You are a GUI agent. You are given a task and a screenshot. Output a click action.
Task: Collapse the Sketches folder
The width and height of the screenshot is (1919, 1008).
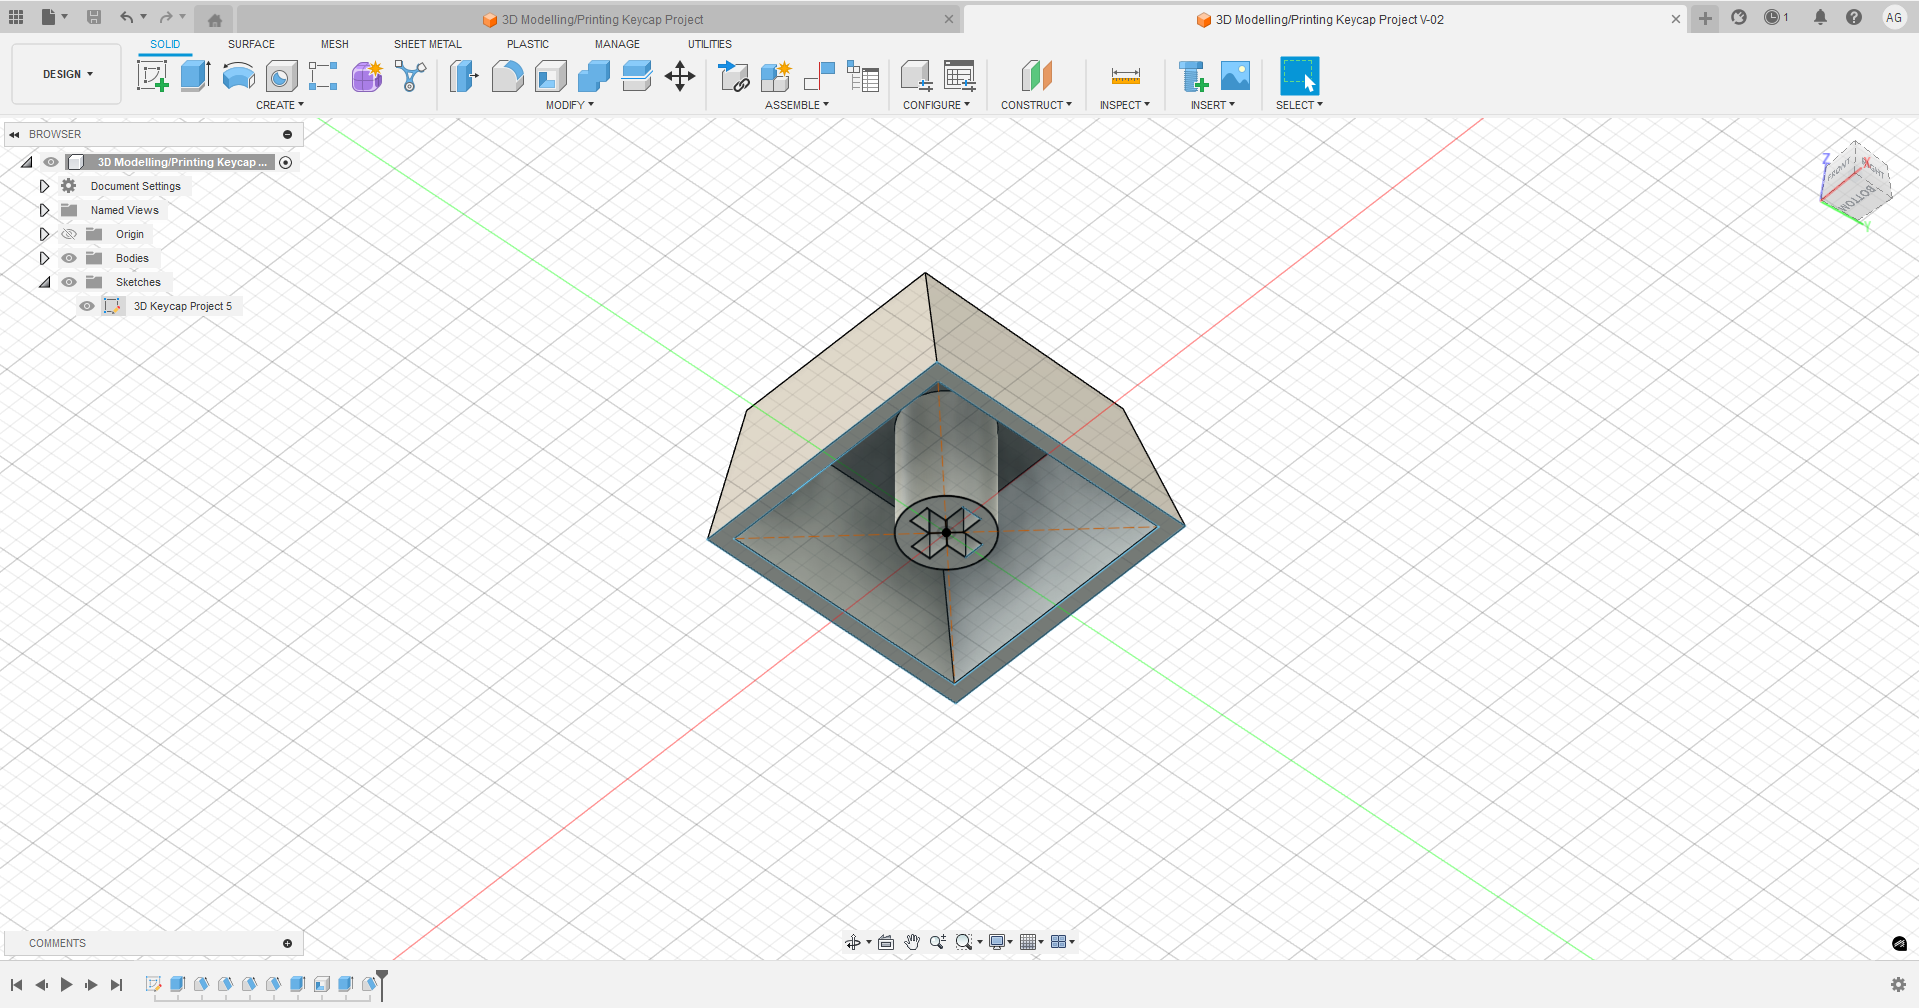[44, 282]
